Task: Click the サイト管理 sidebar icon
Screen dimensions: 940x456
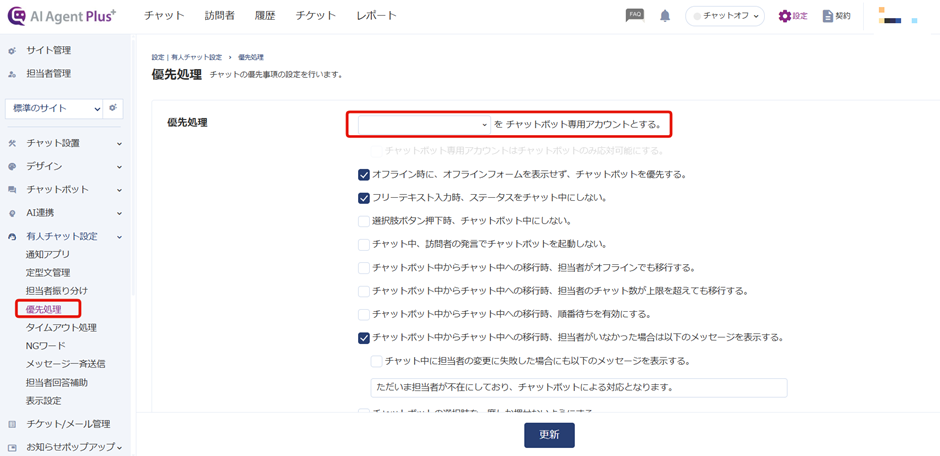Action: (x=12, y=51)
